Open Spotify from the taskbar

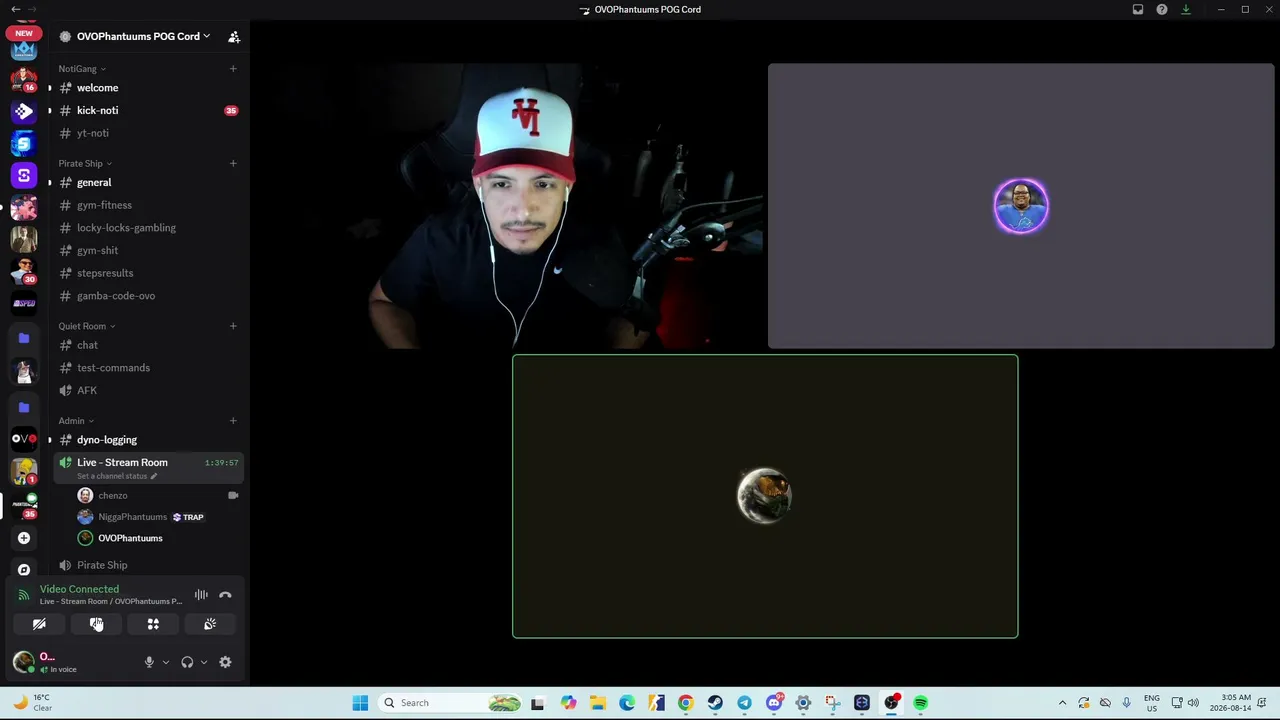click(x=921, y=703)
